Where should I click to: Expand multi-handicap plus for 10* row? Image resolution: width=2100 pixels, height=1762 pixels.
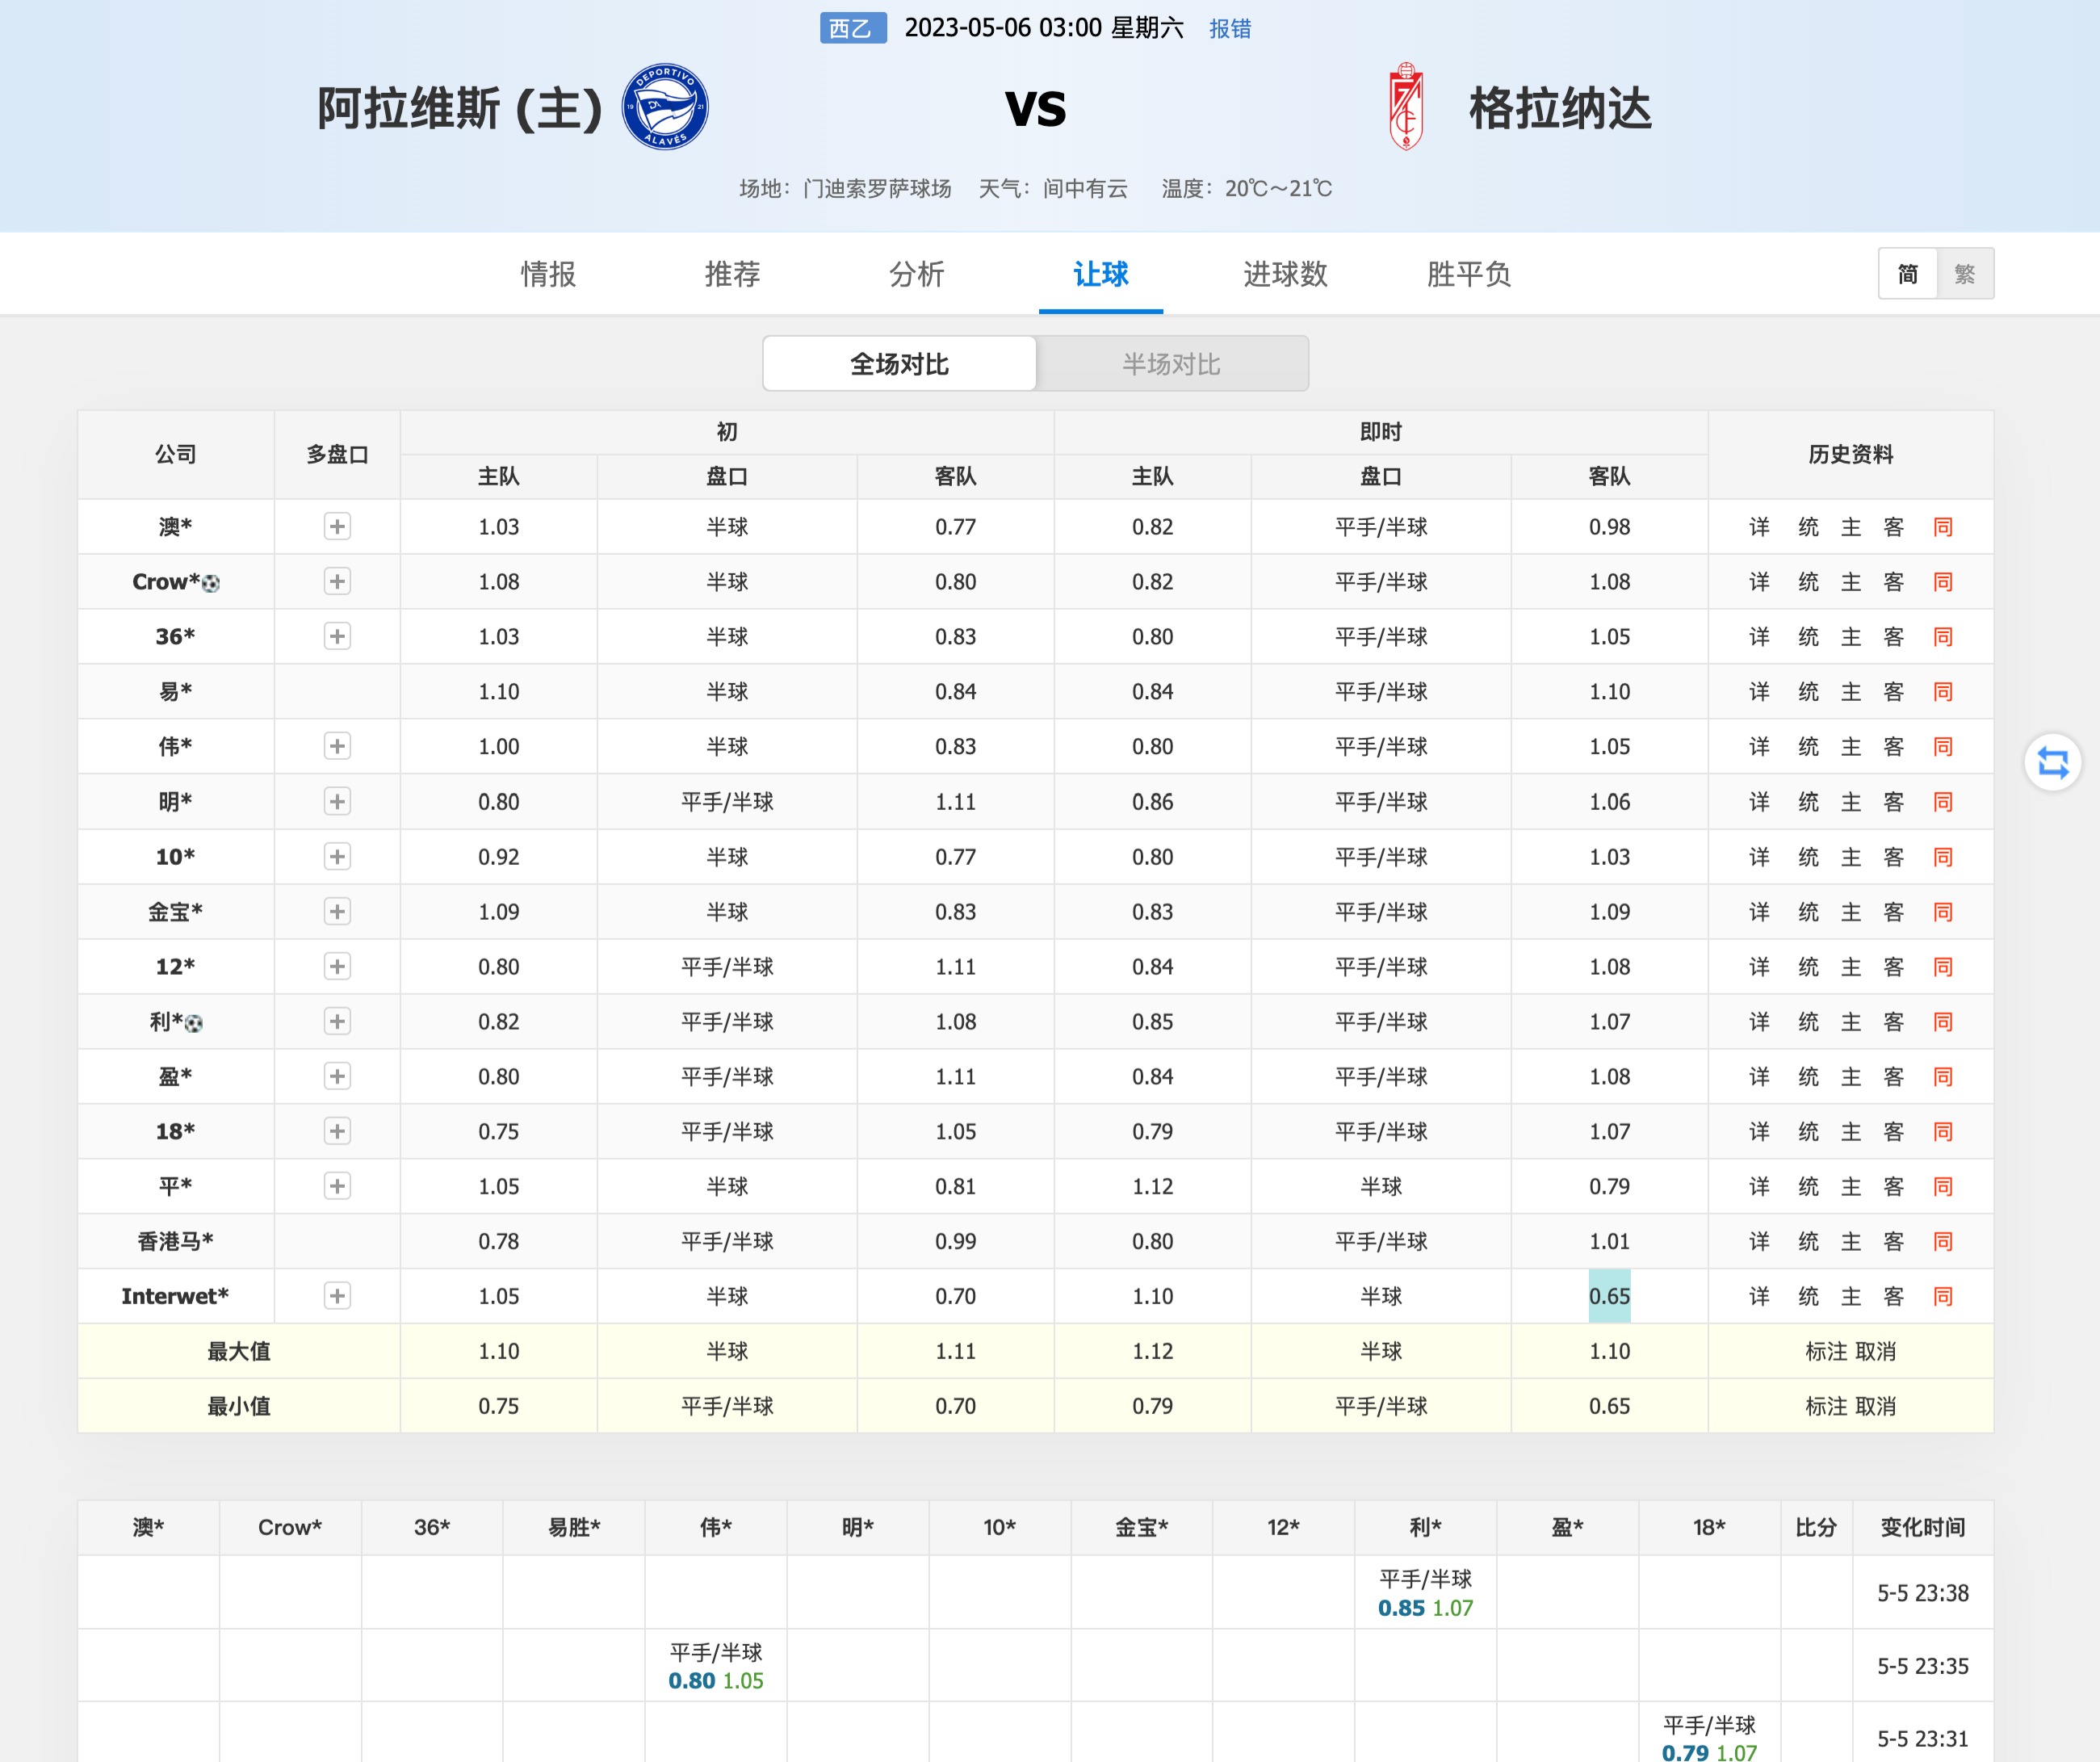337,857
